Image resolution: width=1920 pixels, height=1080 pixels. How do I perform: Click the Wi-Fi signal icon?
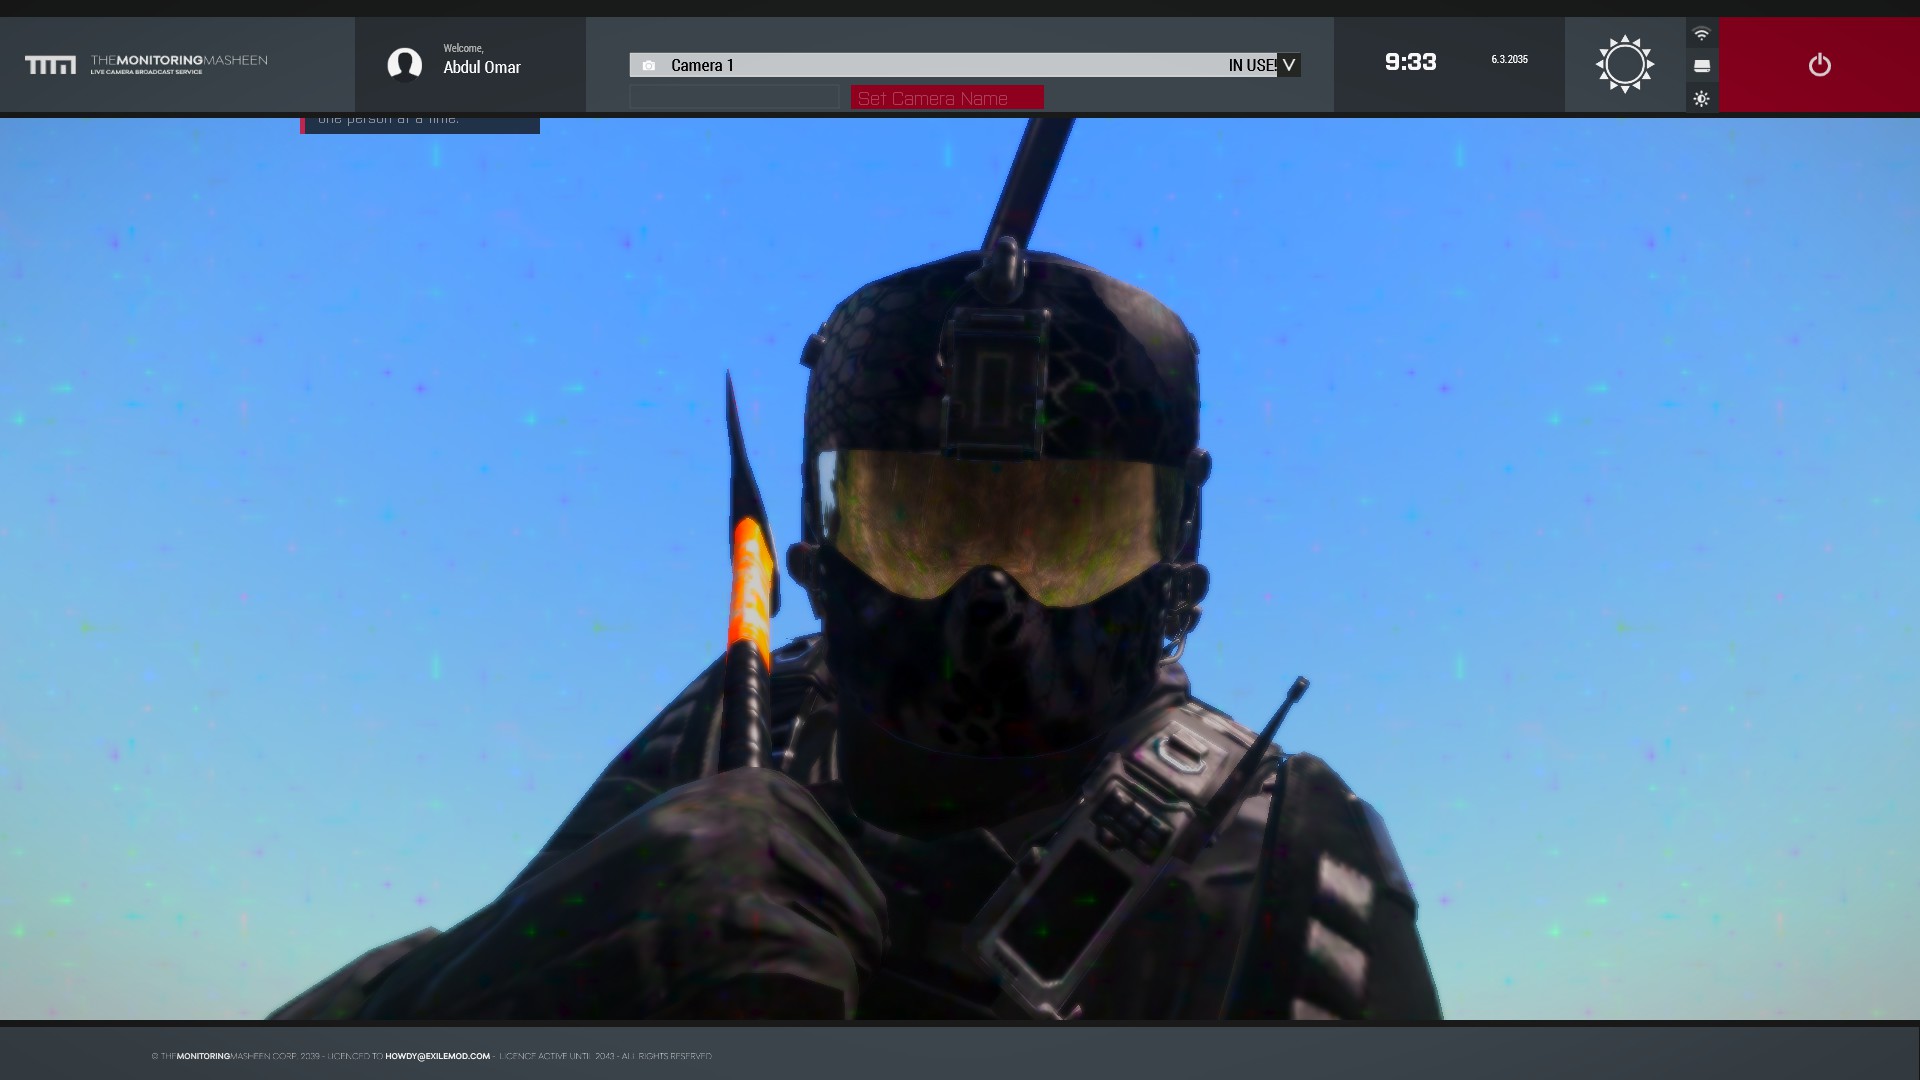tap(1701, 34)
